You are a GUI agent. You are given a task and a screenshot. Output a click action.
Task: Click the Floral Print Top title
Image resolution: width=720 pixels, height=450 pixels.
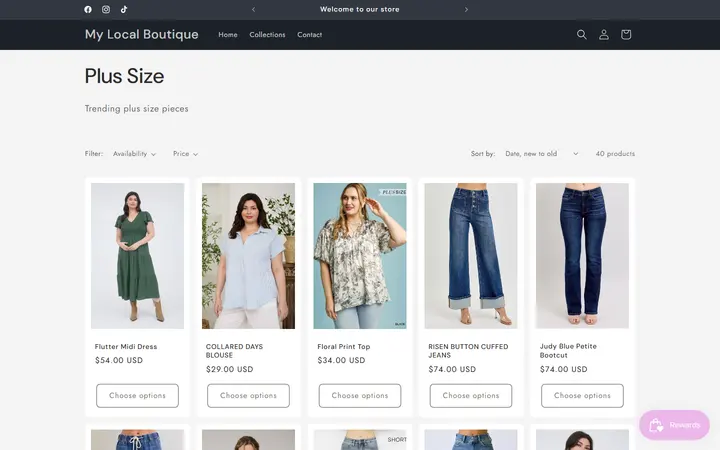tap(343, 347)
